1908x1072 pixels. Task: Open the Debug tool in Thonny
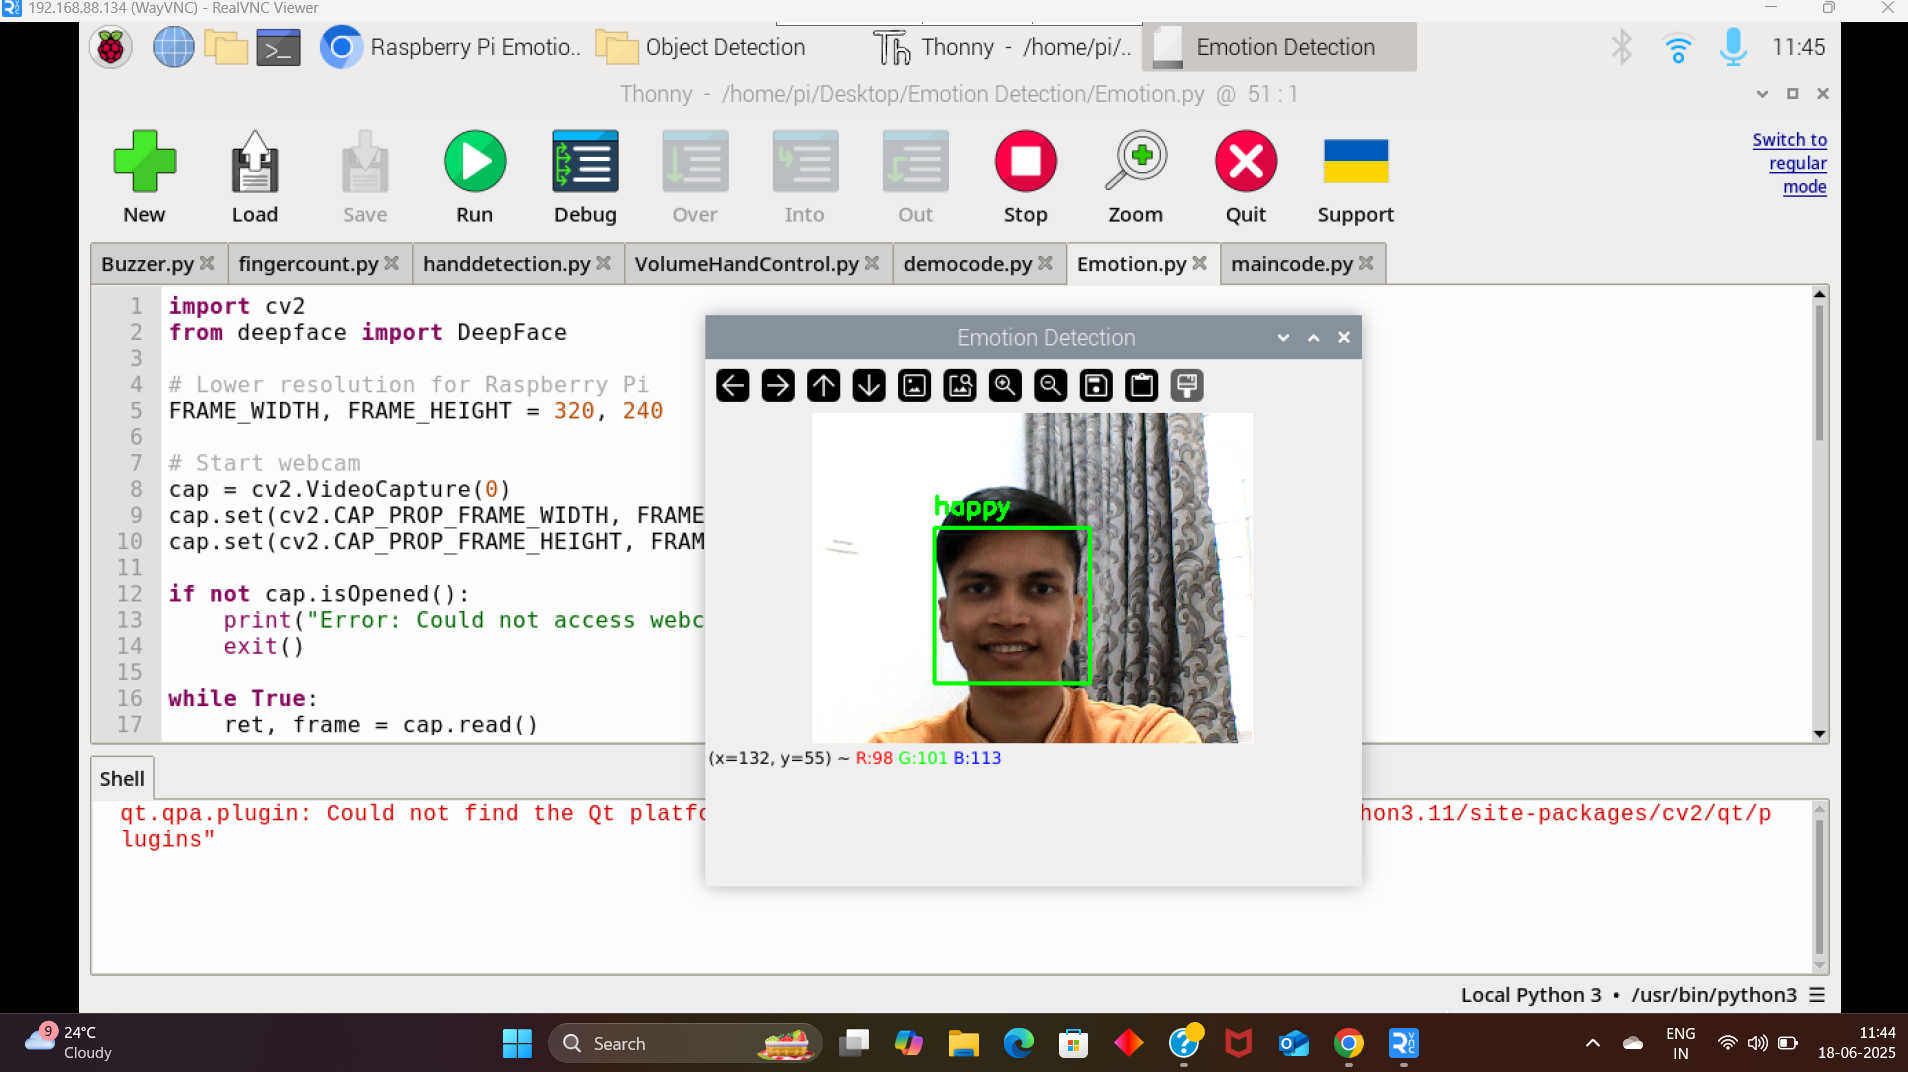click(584, 160)
